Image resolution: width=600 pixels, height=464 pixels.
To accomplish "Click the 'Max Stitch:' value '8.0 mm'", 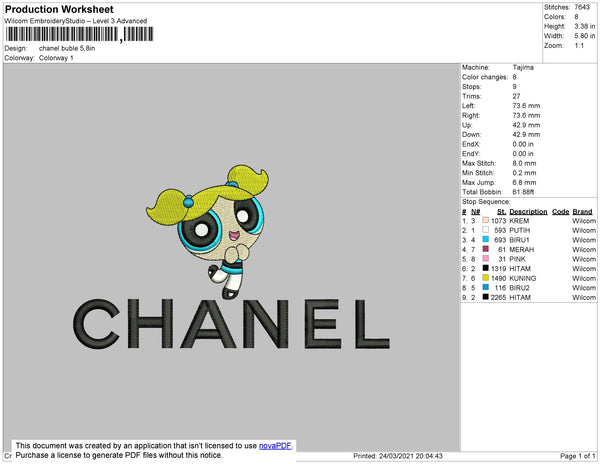I will click(524, 163).
